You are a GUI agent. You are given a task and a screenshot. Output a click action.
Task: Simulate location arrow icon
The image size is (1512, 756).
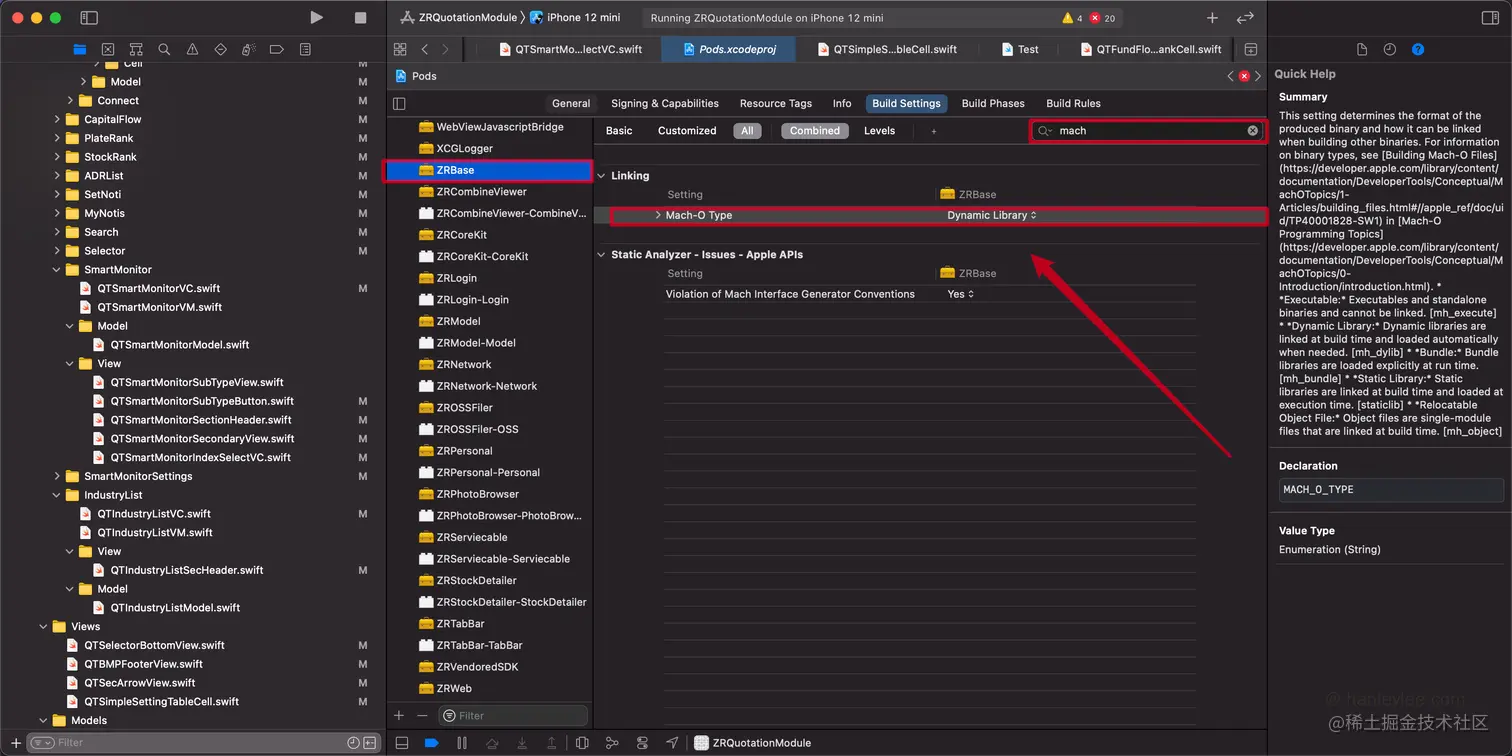click(672, 743)
